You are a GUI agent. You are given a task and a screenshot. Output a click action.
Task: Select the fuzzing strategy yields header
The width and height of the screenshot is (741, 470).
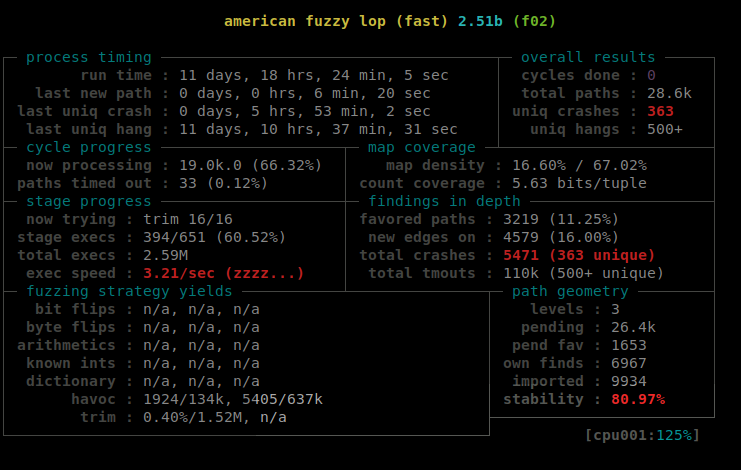click(x=130, y=291)
